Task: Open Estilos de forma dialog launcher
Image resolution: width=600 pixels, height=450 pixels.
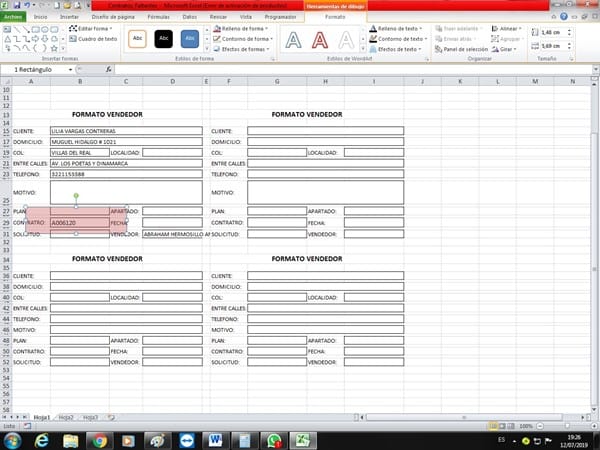Action: click(273, 59)
